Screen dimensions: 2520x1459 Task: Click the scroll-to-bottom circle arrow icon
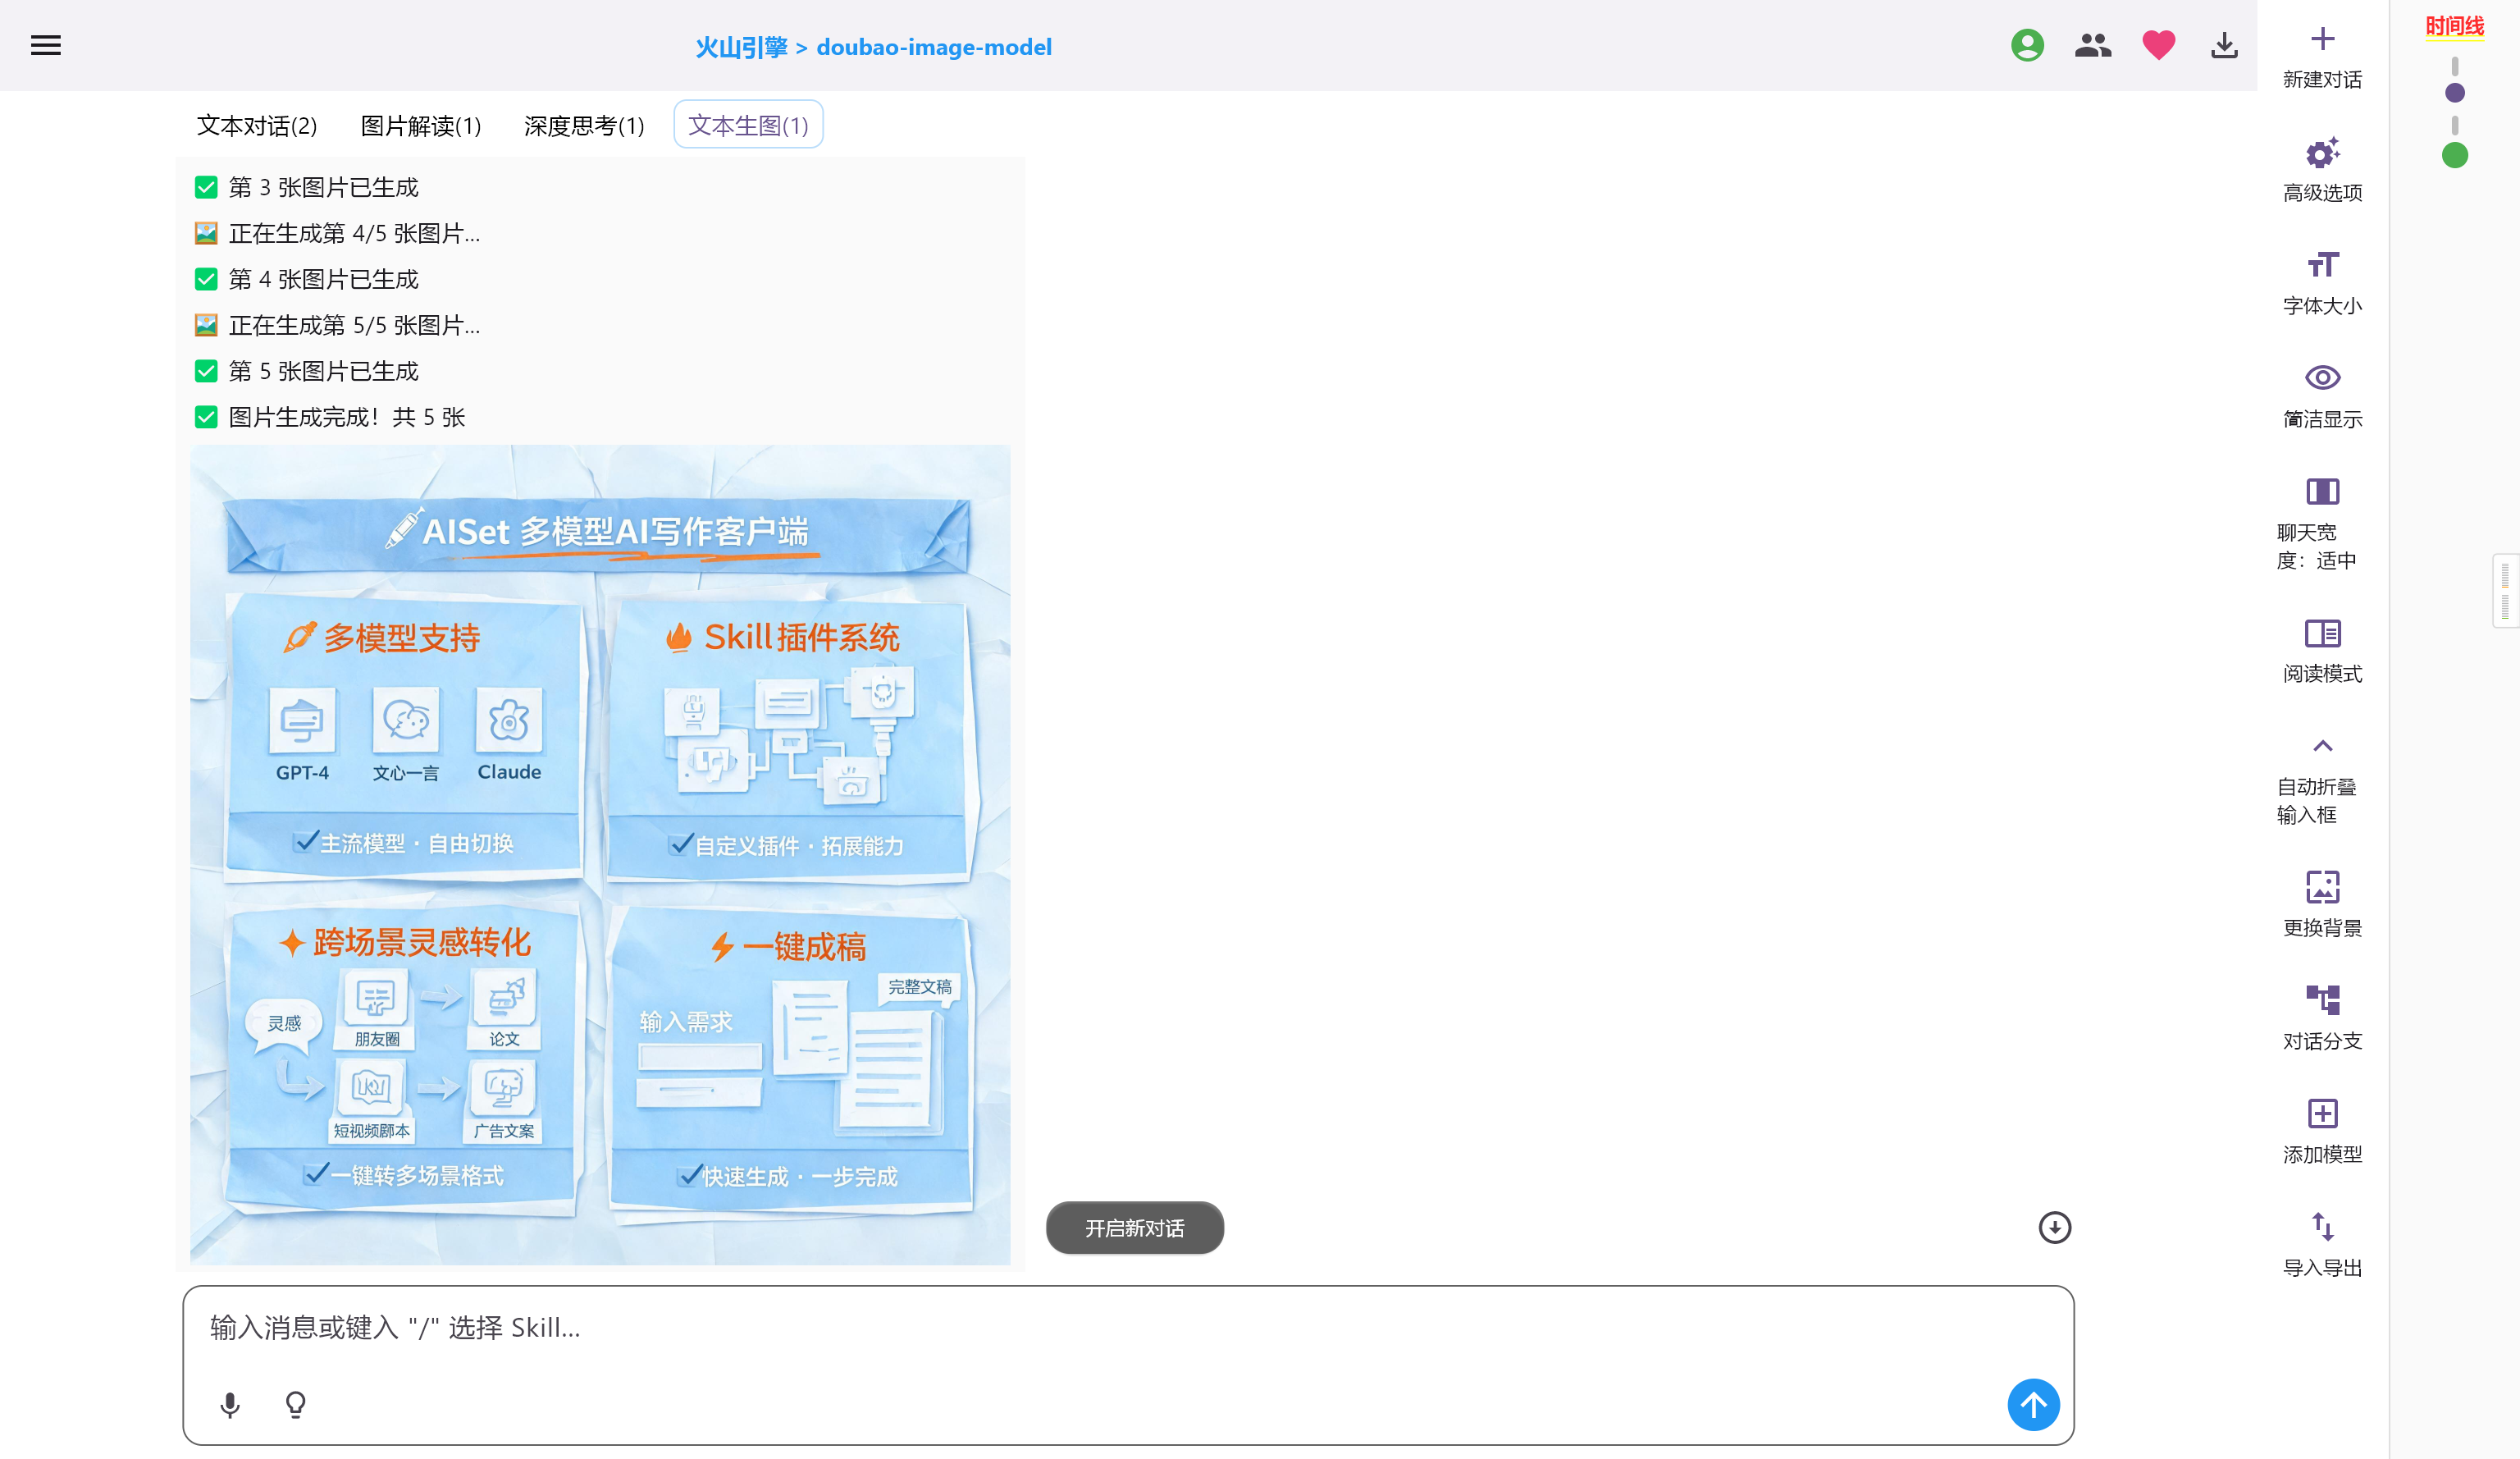coord(2054,1227)
